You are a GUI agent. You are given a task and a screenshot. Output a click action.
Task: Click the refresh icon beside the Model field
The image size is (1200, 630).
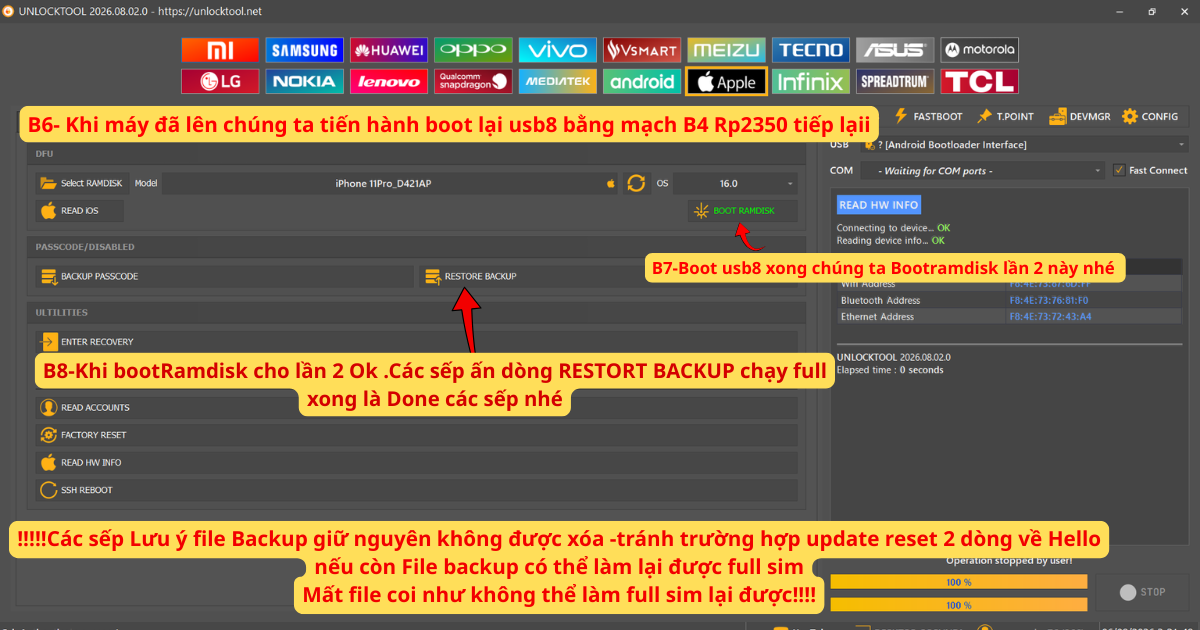pyautogui.click(x=636, y=183)
